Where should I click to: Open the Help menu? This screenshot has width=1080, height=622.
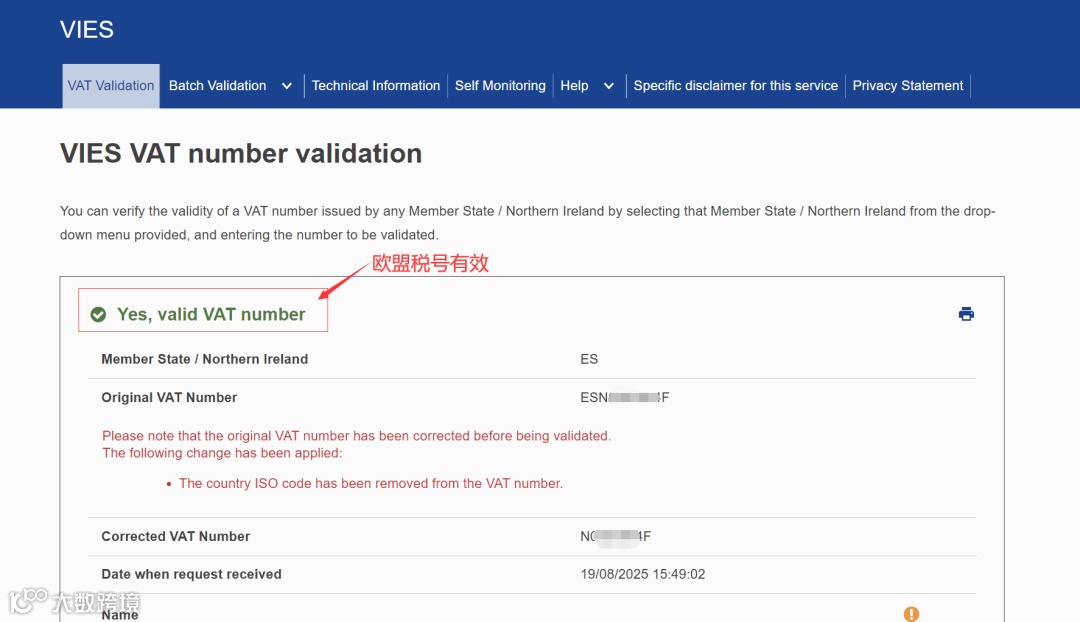point(574,86)
